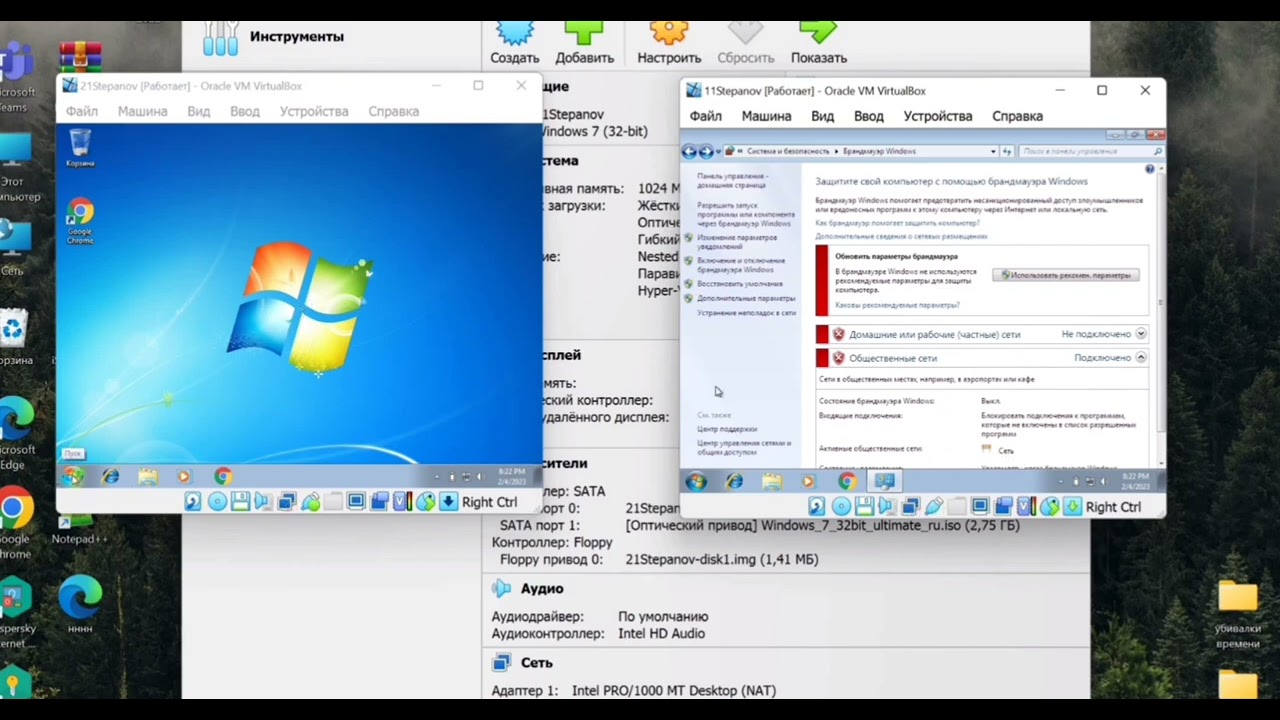Click hard disk indicator in 21Stepanov status bar
Screen dimensions: 1280x720
193,502
